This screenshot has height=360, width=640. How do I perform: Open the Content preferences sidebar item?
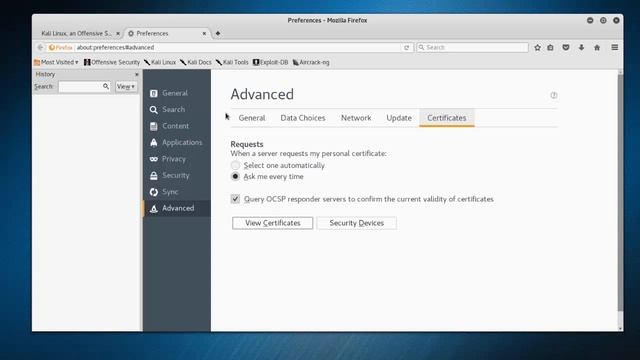coord(177,126)
